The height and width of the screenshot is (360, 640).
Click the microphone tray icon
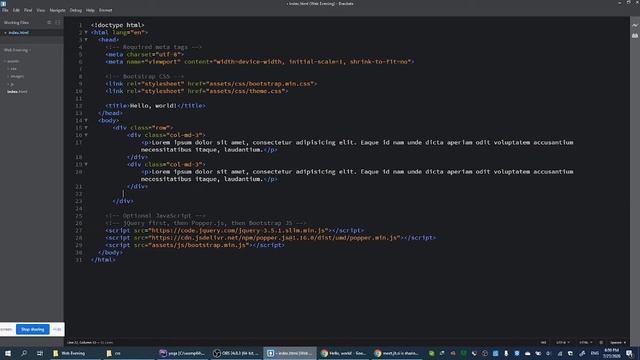click(x=506, y=353)
